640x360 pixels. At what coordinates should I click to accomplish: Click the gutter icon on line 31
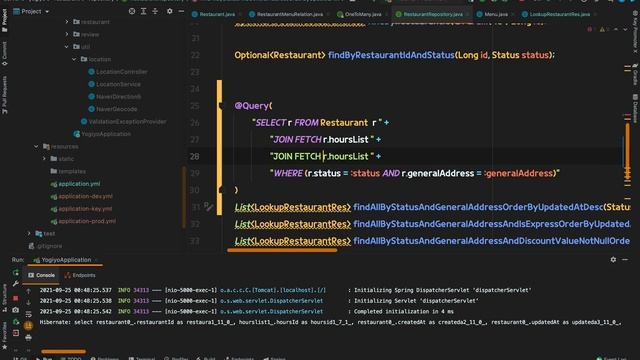click(208, 207)
